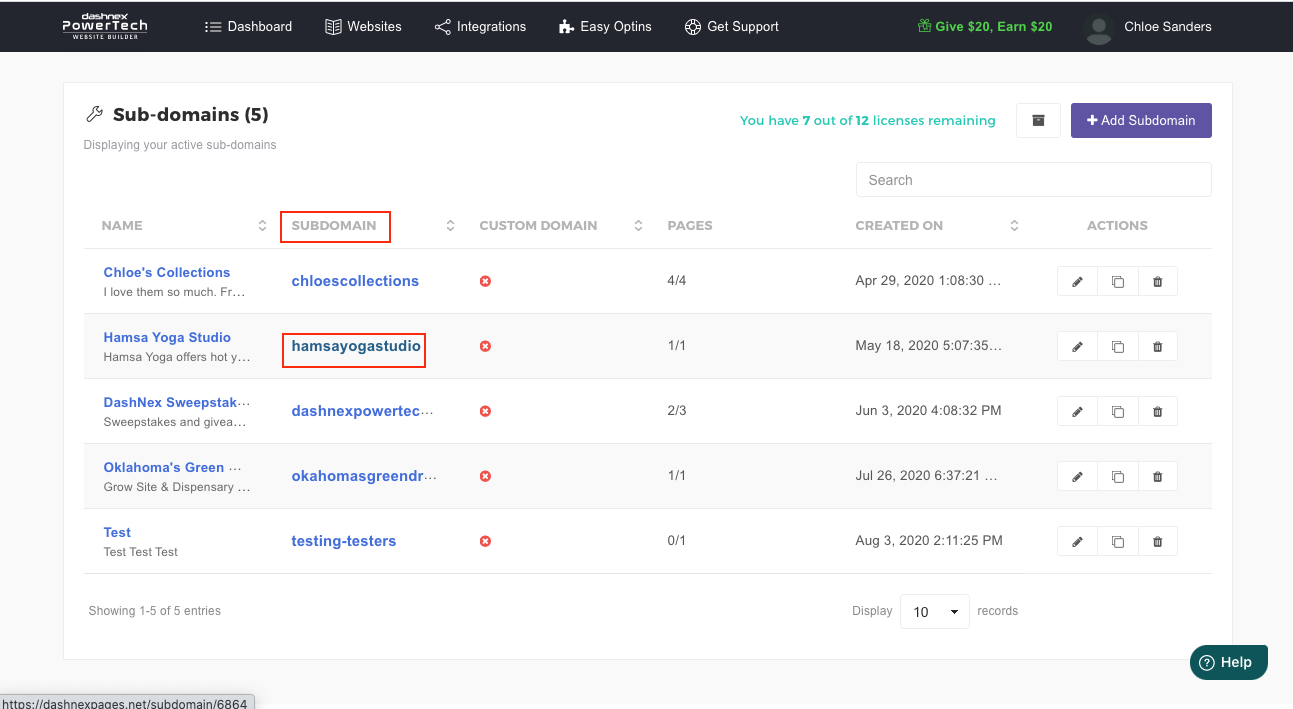
Task: Duplicate the Chloe's Collections subdomain
Action: [x=1117, y=282]
